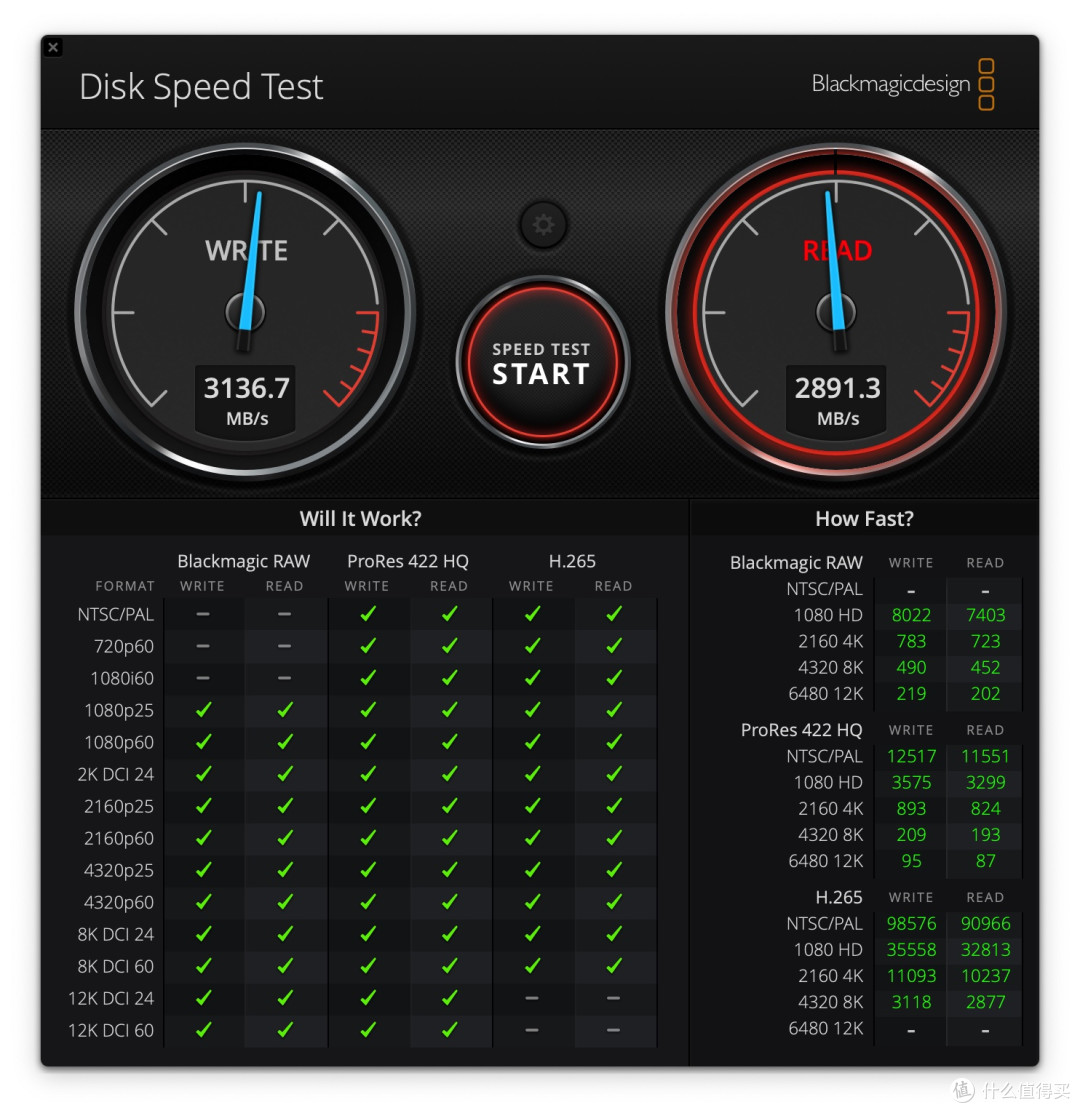Open settings via the gear icon

coord(543,225)
